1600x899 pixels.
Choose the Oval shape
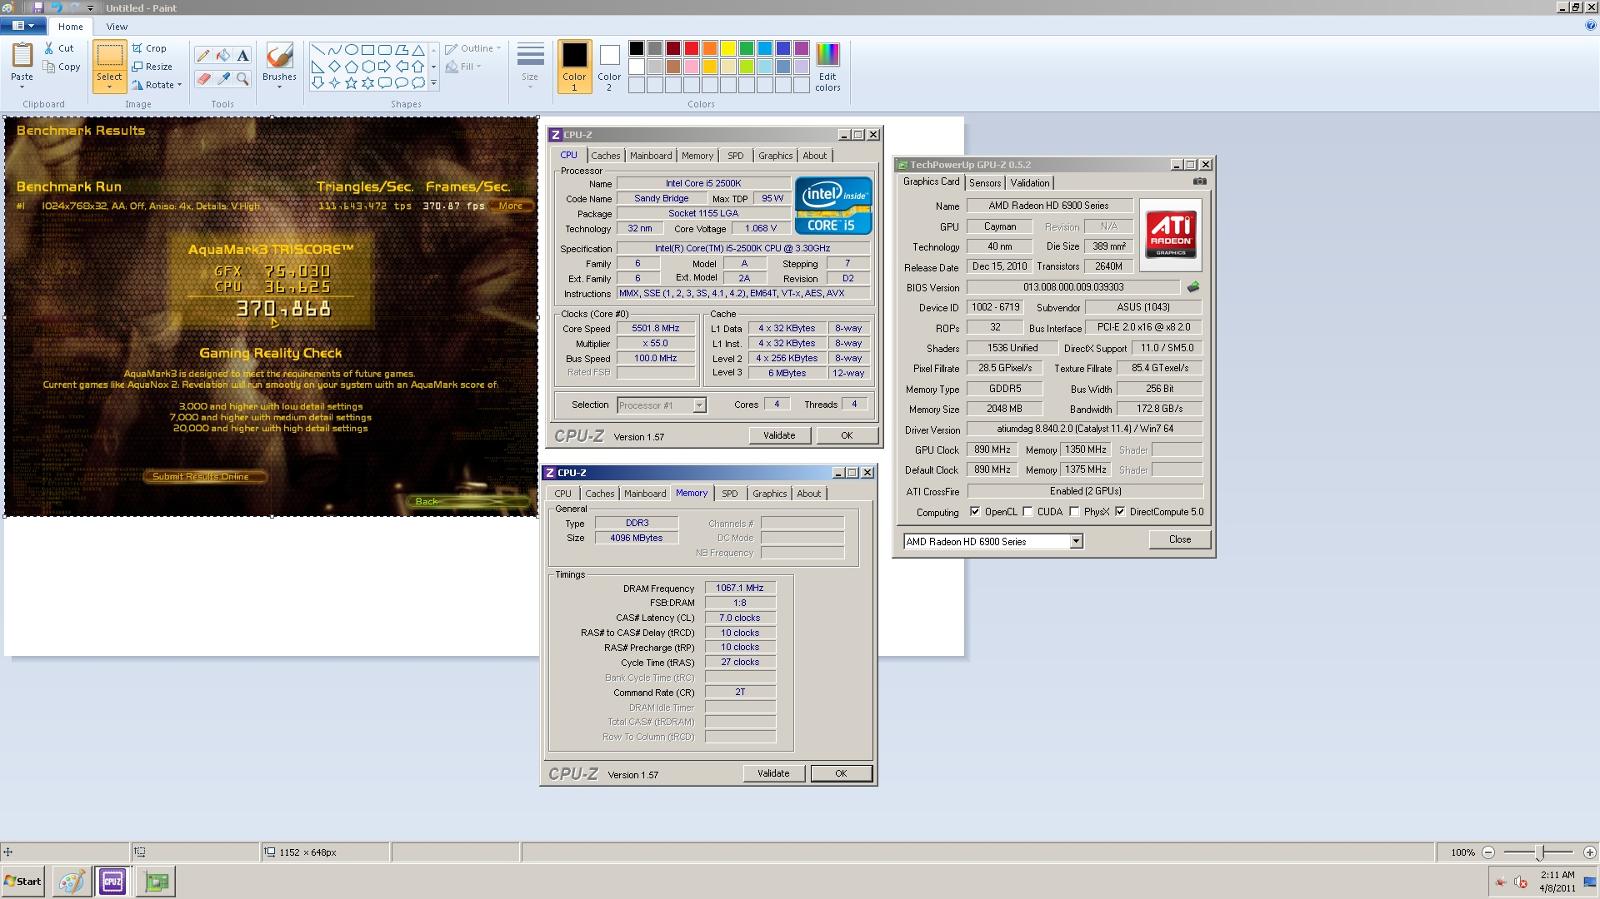[x=351, y=50]
